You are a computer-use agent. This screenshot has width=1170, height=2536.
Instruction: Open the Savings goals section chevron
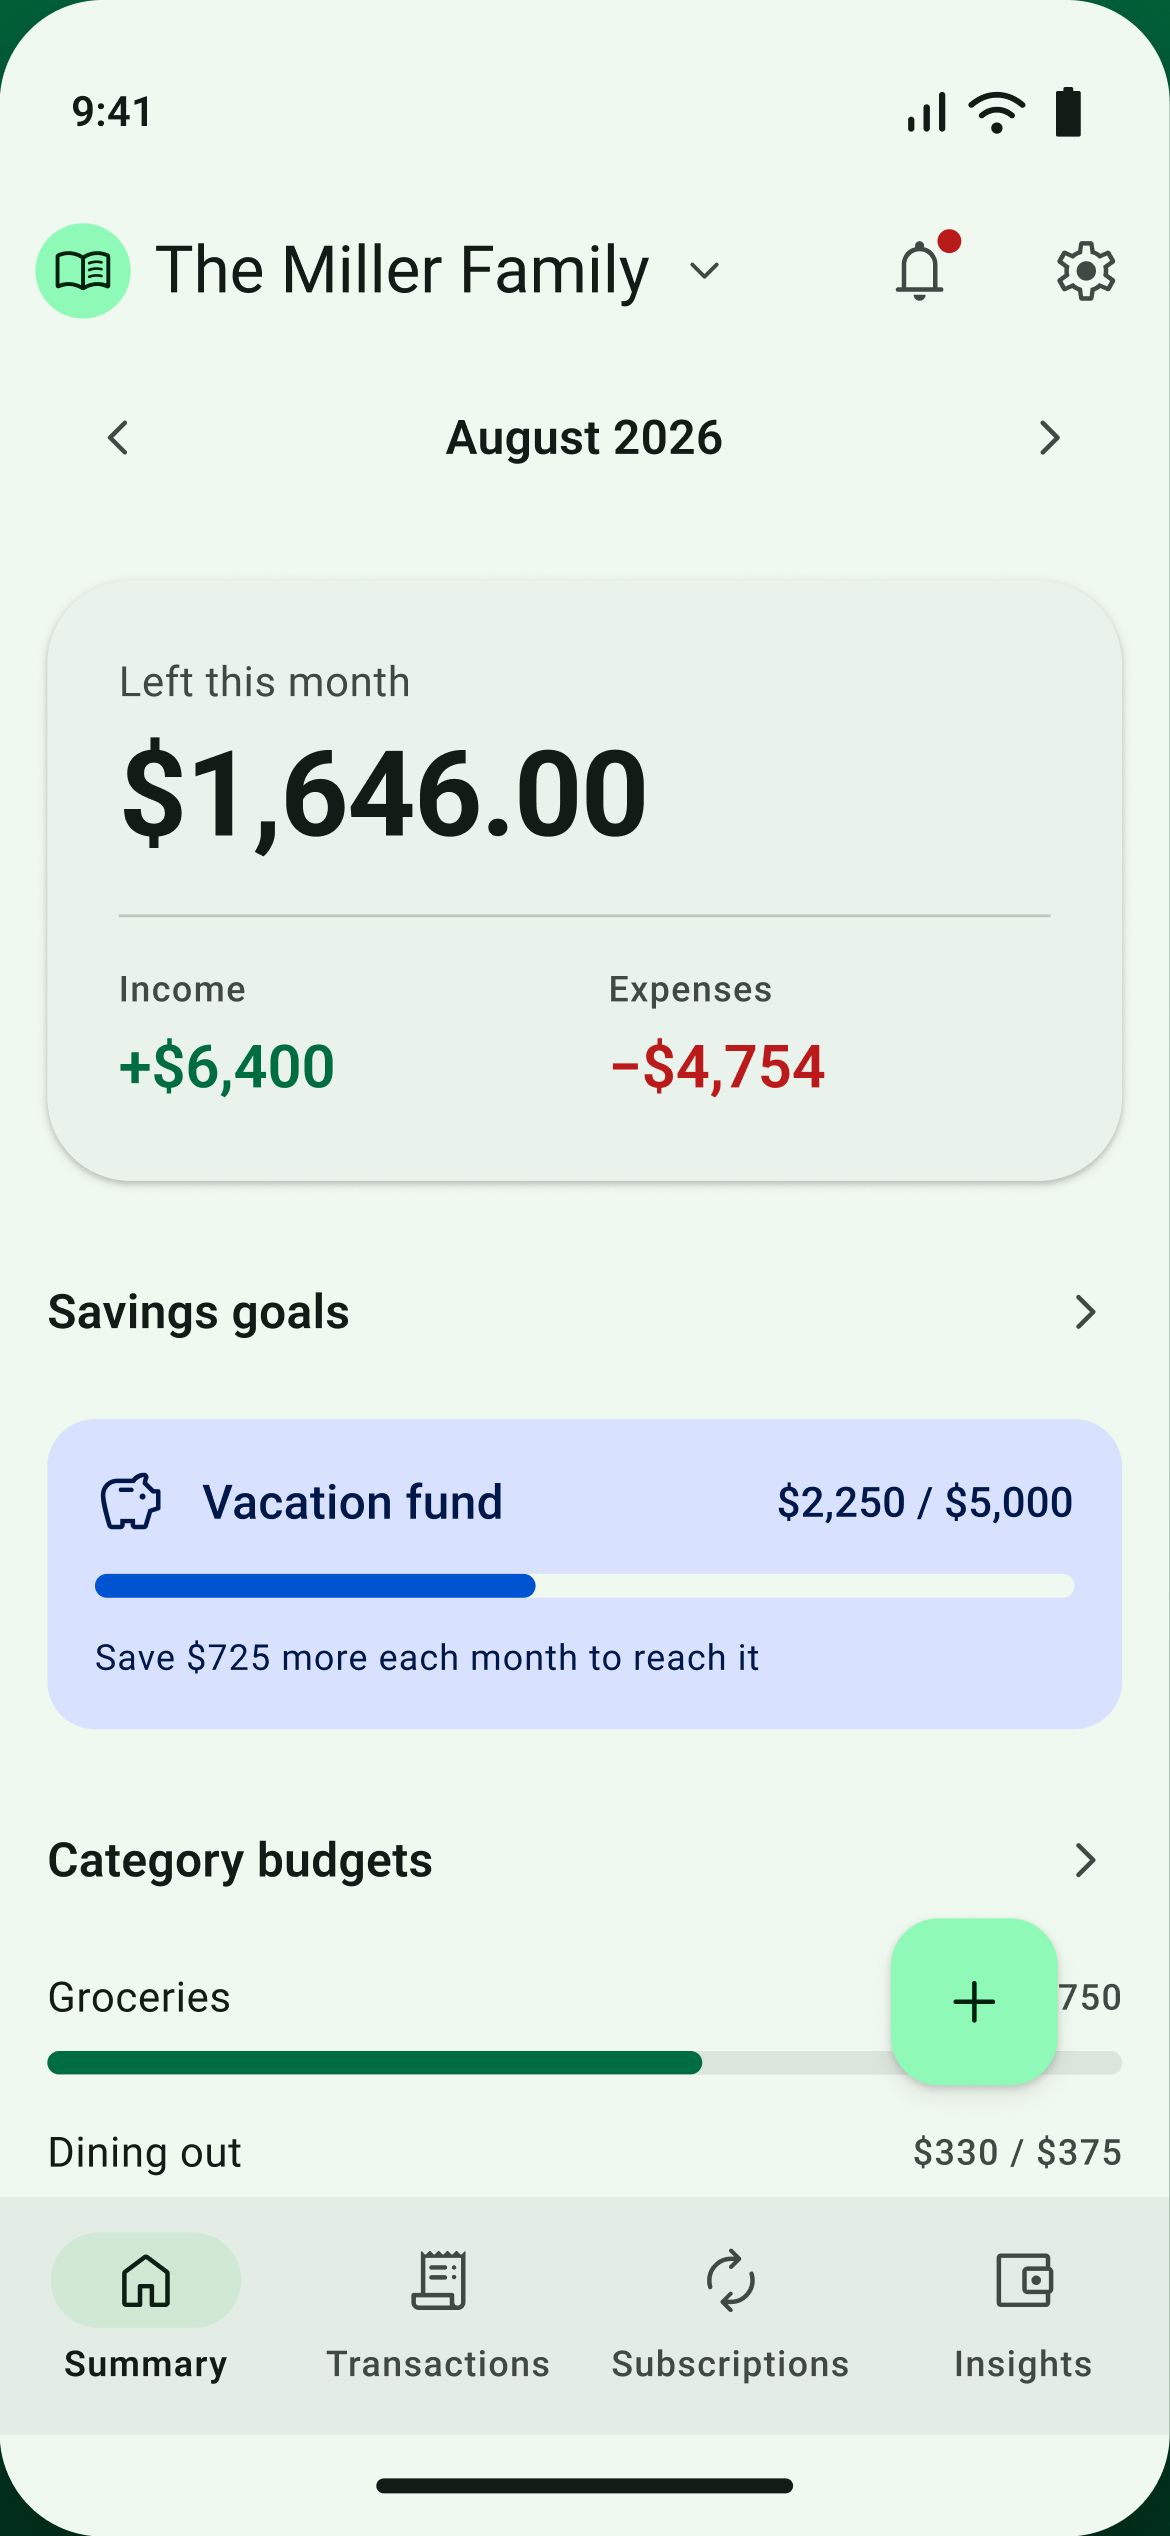[x=1086, y=1312]
